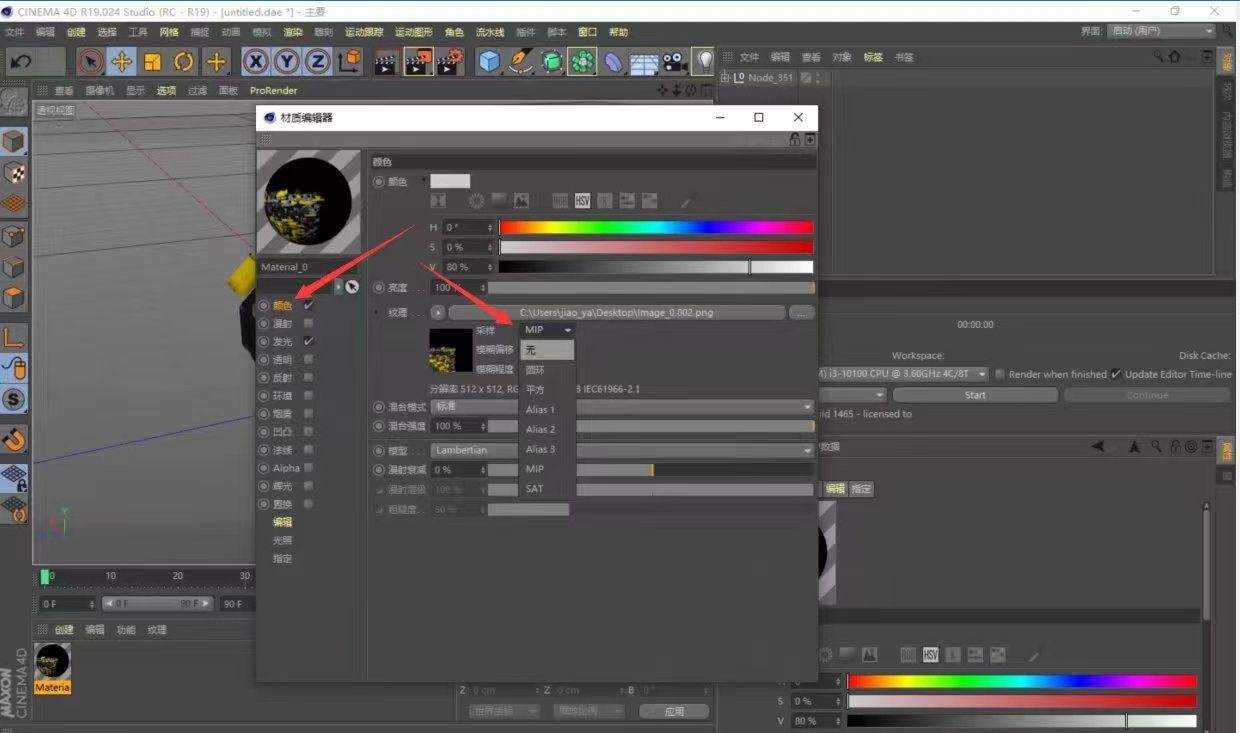1240x733 pixels.
Task: Click the texture file path field
Action: pyautogui.click(x=617, y=313)
